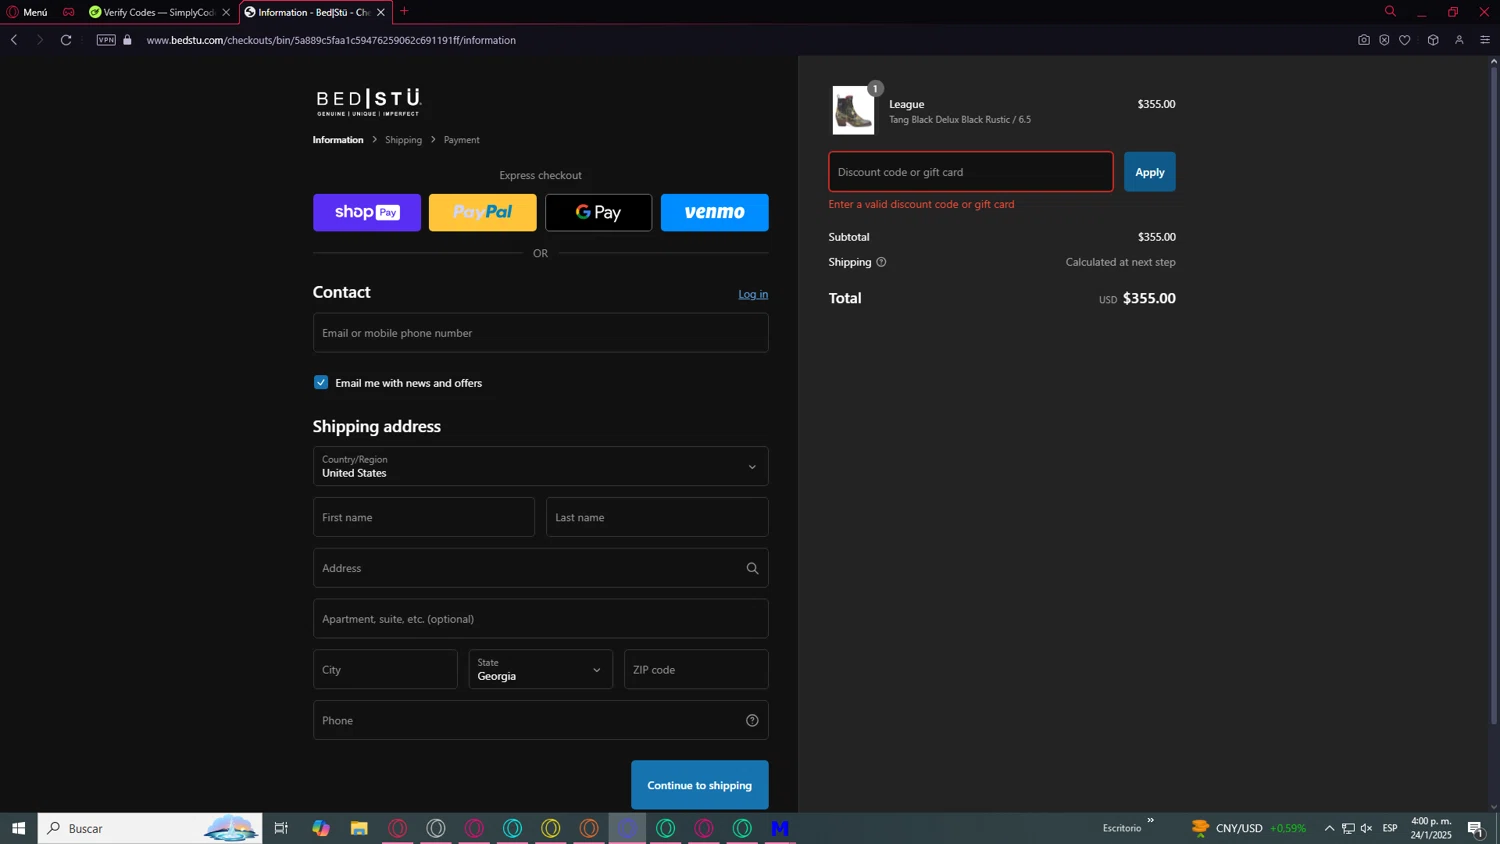Click Continue to shipping button
Screen dimensions: 1500x844
point(700,785)
